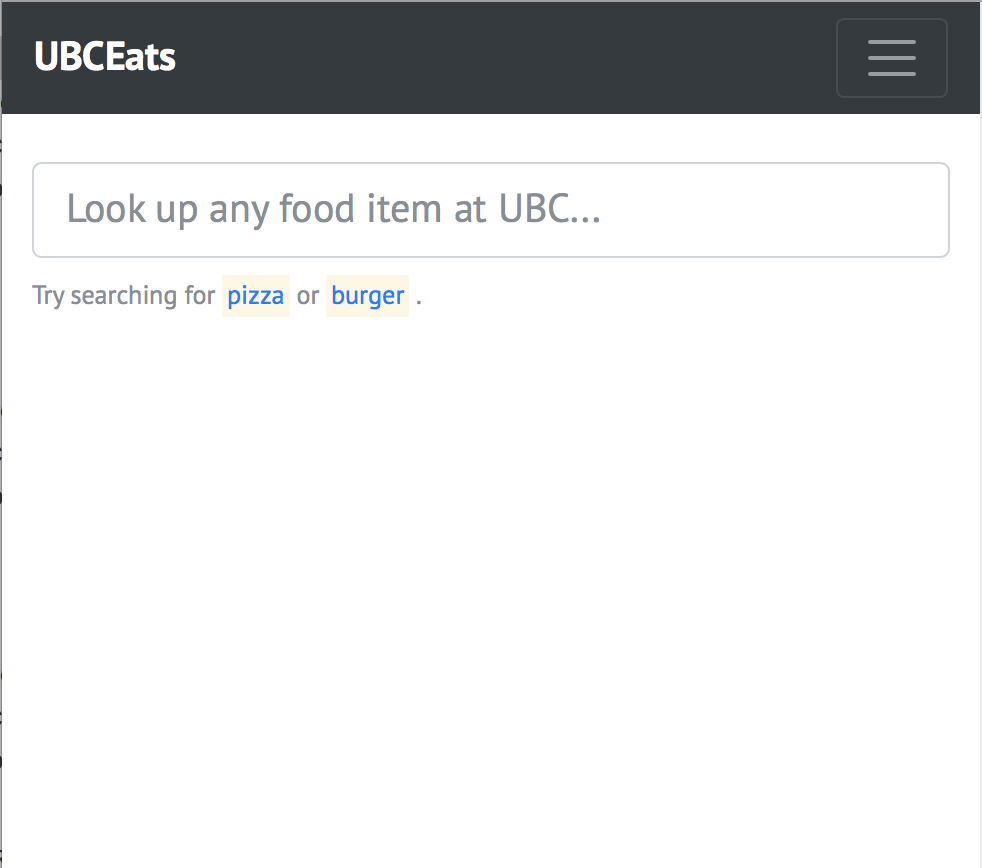Place cursor in the UBC food search input

pos(490,210)
